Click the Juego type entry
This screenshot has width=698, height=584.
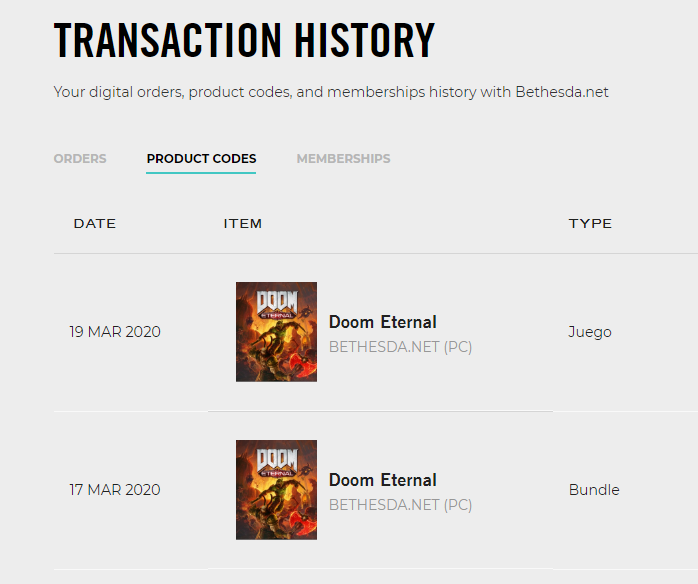tap(590, 332)
